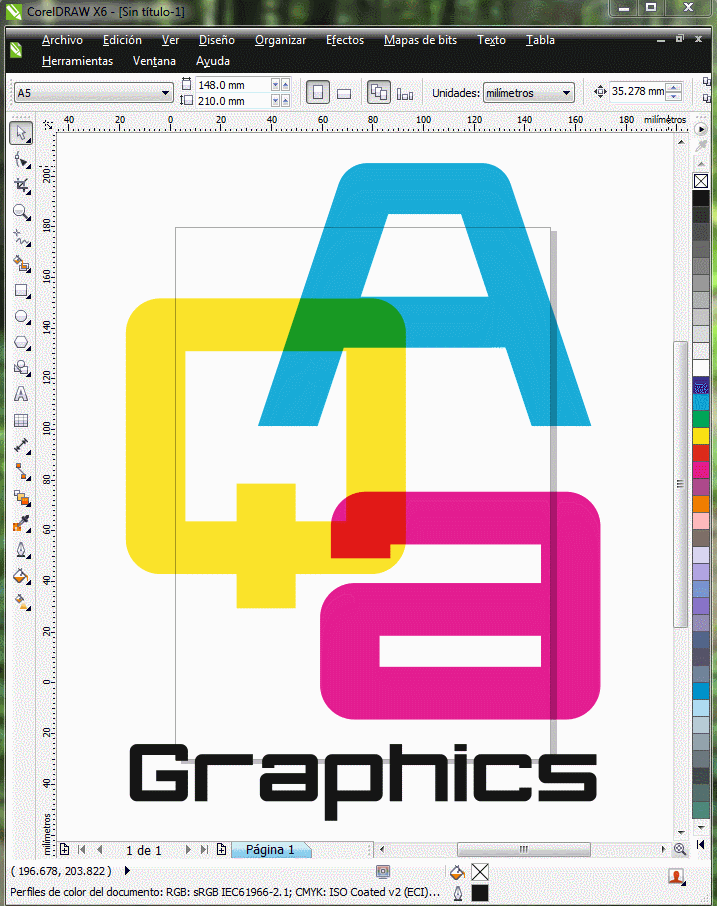Image resolution: width=717 pixels, height=906 pixels.
Task: Select the Zoom tool in toolbox
Action: click(x=21, y=212)
